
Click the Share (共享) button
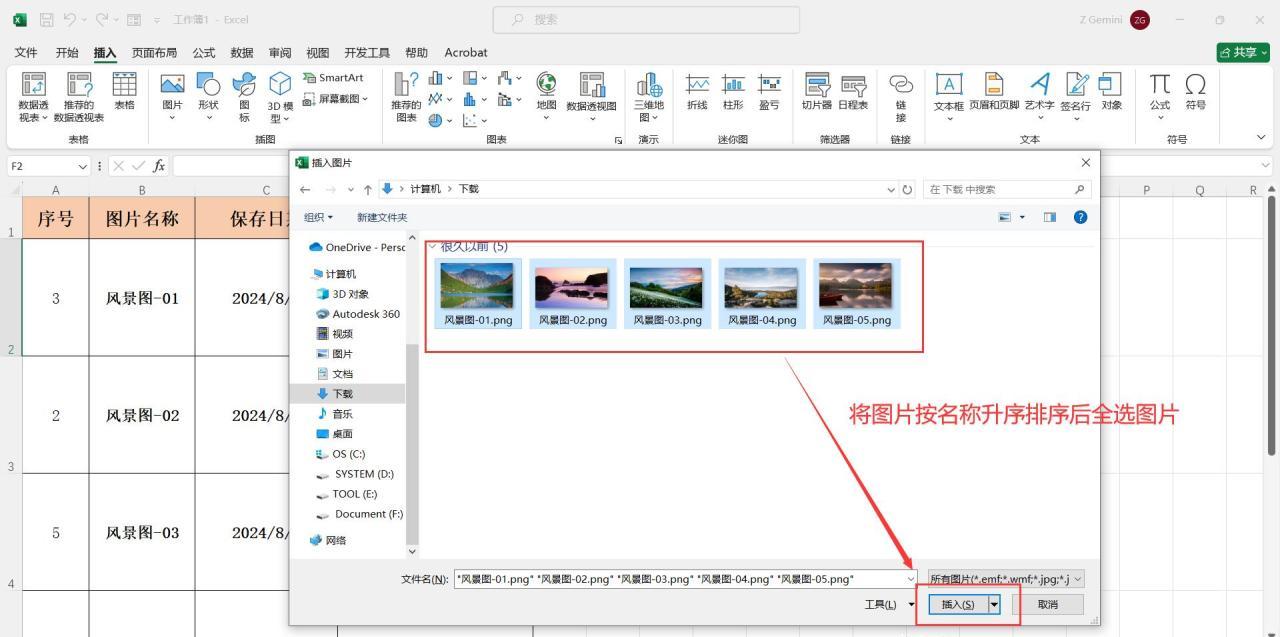[1243, 52]
